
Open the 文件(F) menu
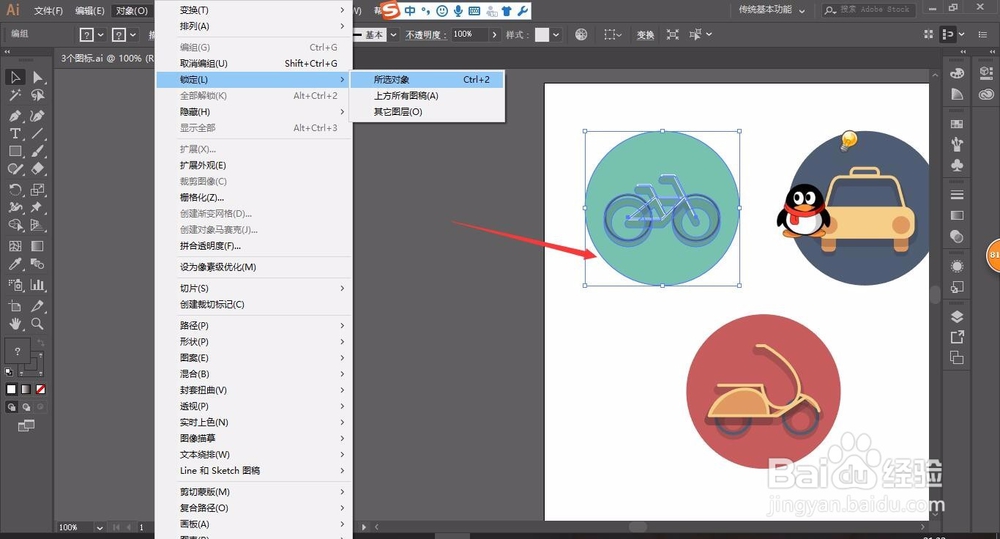pyautogui.click(x=48, y=11)
